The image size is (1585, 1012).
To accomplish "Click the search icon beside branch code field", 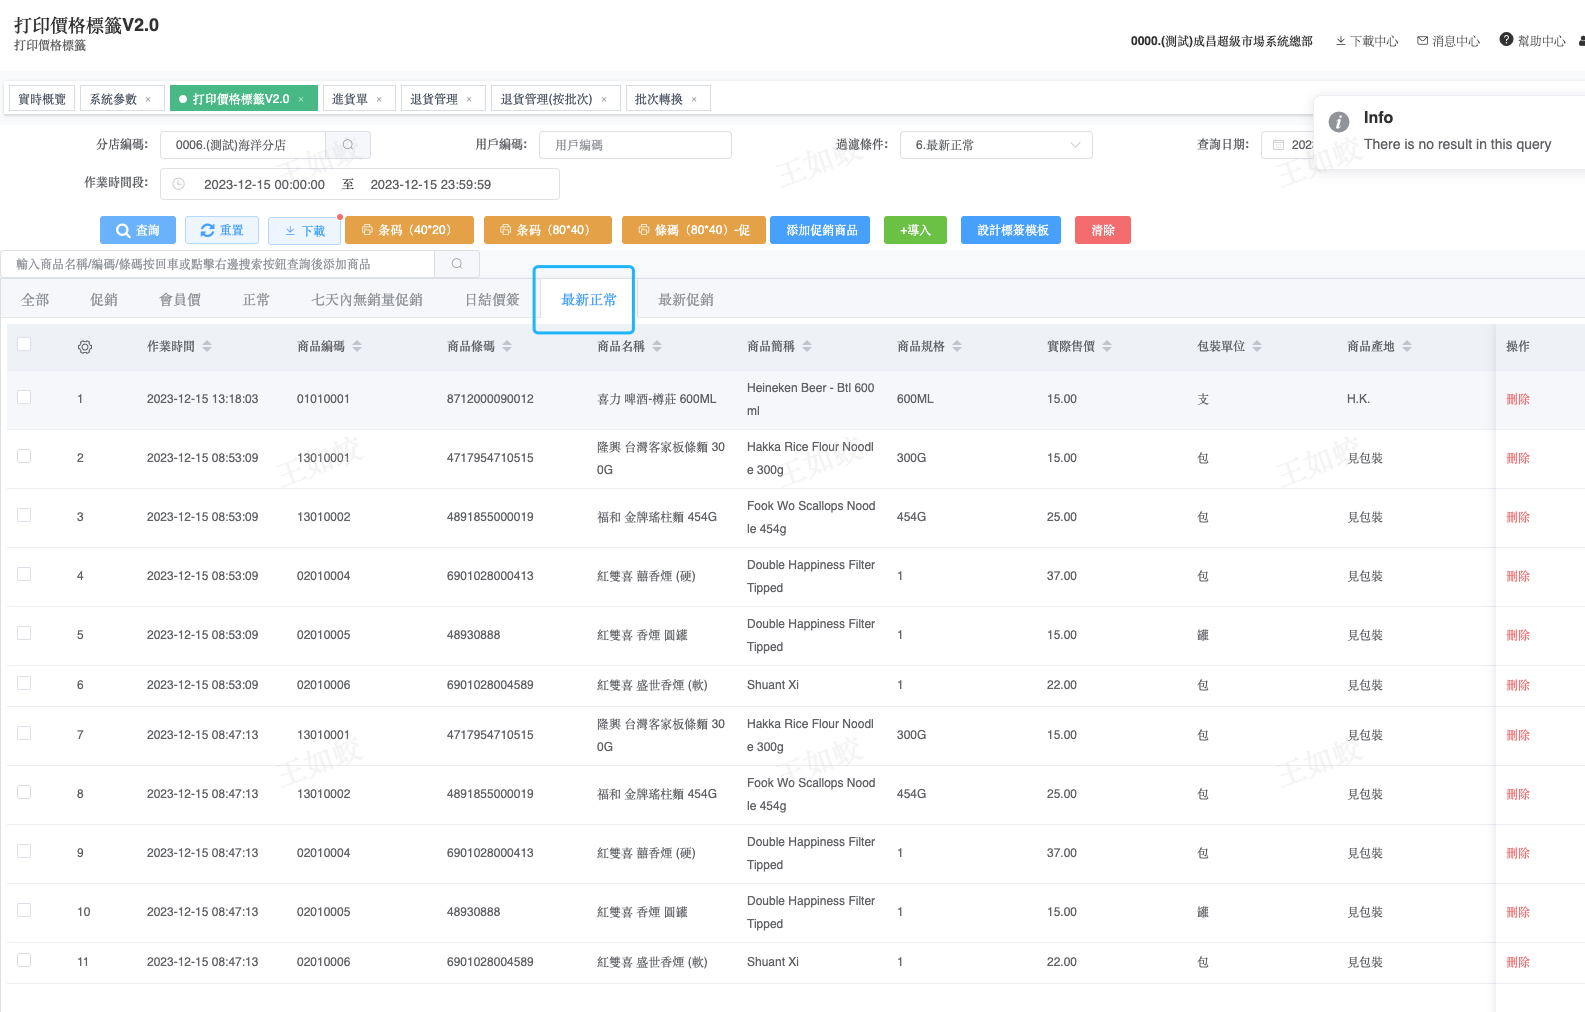I will 348,145.
